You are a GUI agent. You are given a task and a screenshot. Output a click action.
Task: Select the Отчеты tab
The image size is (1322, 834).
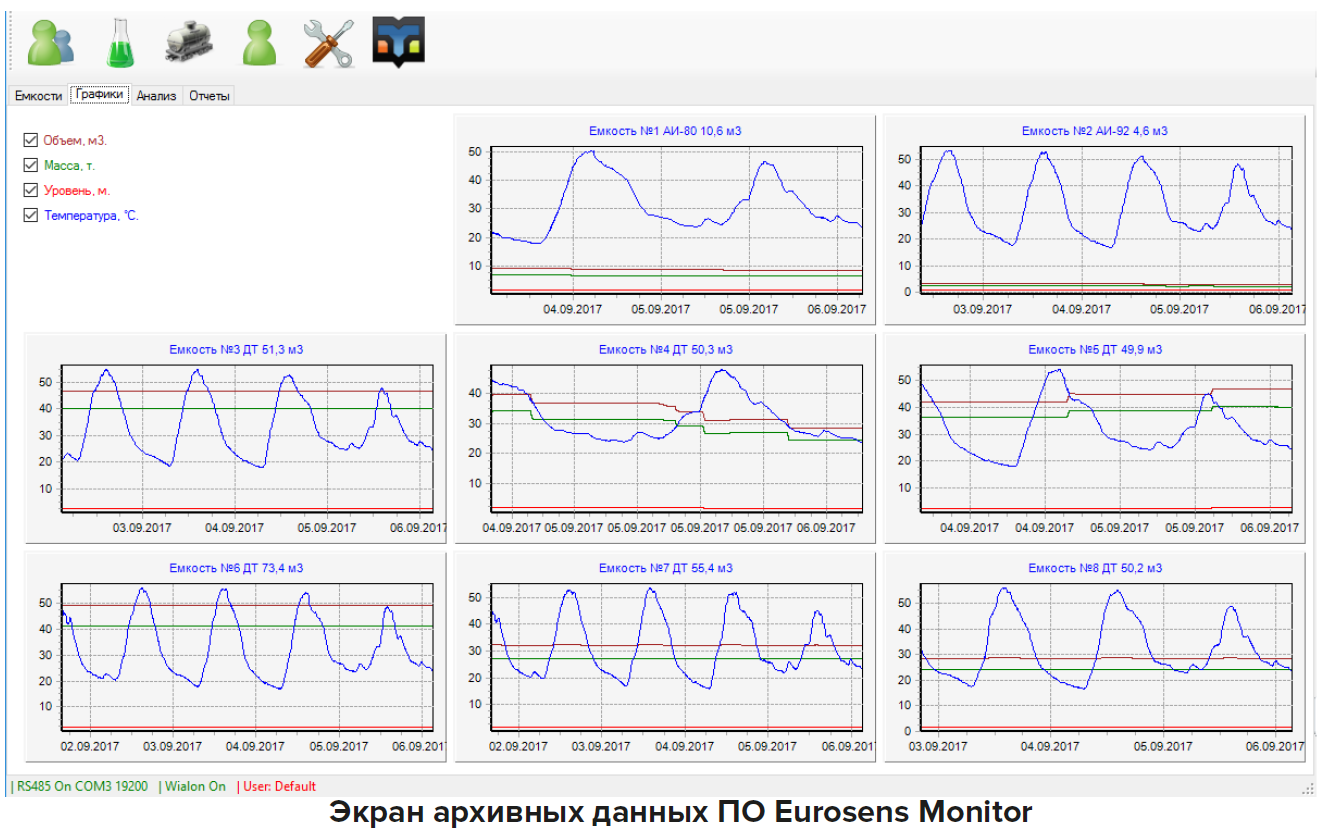(212, 94)
